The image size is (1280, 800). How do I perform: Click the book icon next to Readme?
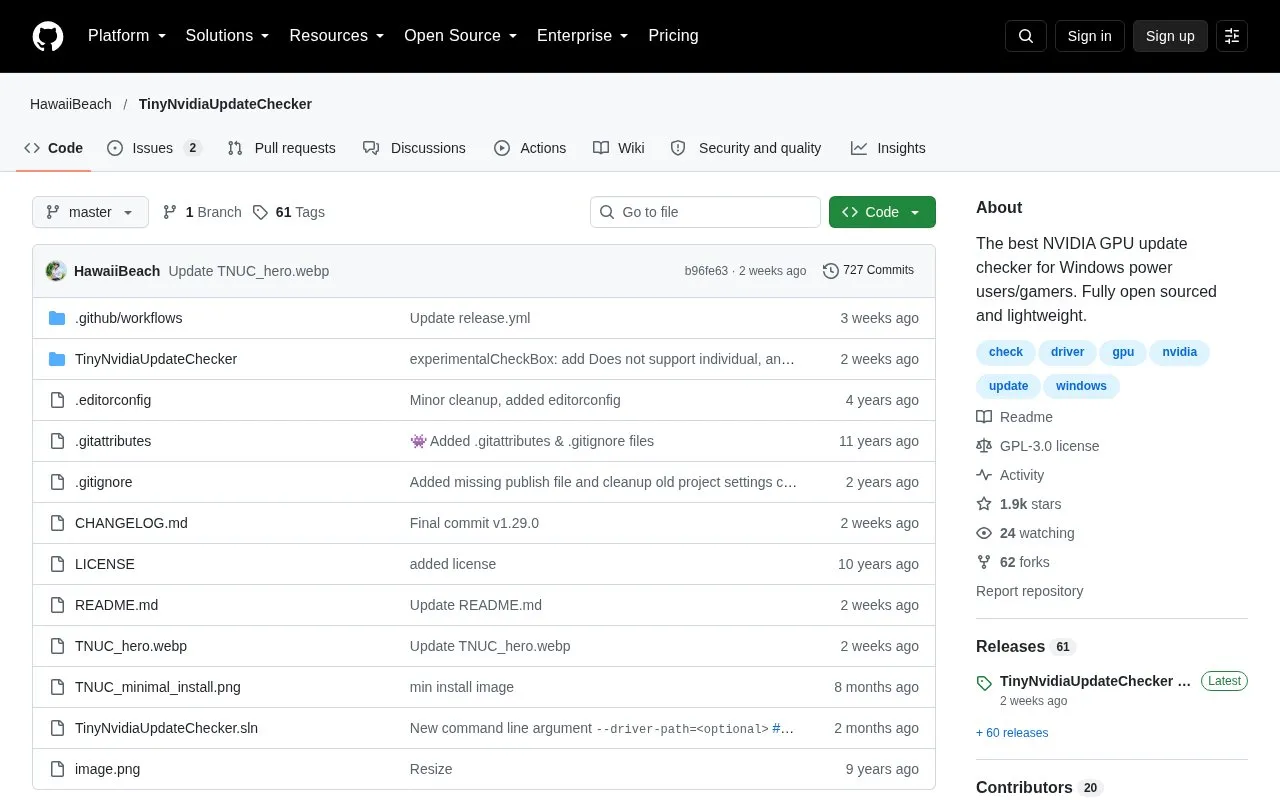[x=984, y=417]
